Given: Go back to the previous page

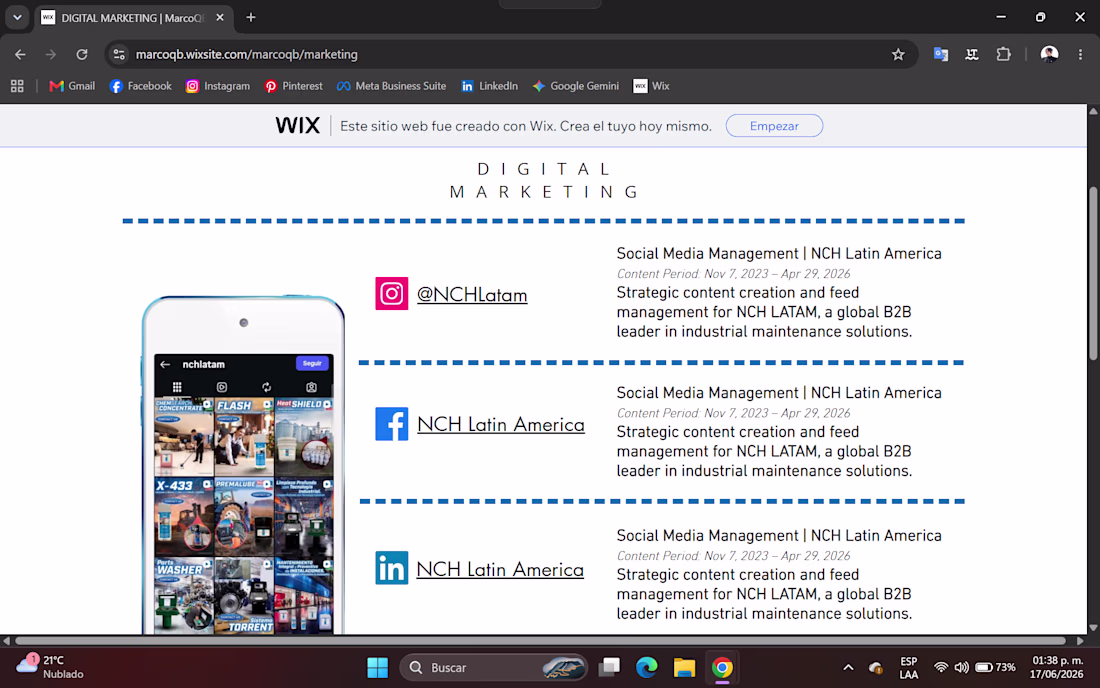Looking at the screenshot, I should pyautogui.click(x=20, y=54).
